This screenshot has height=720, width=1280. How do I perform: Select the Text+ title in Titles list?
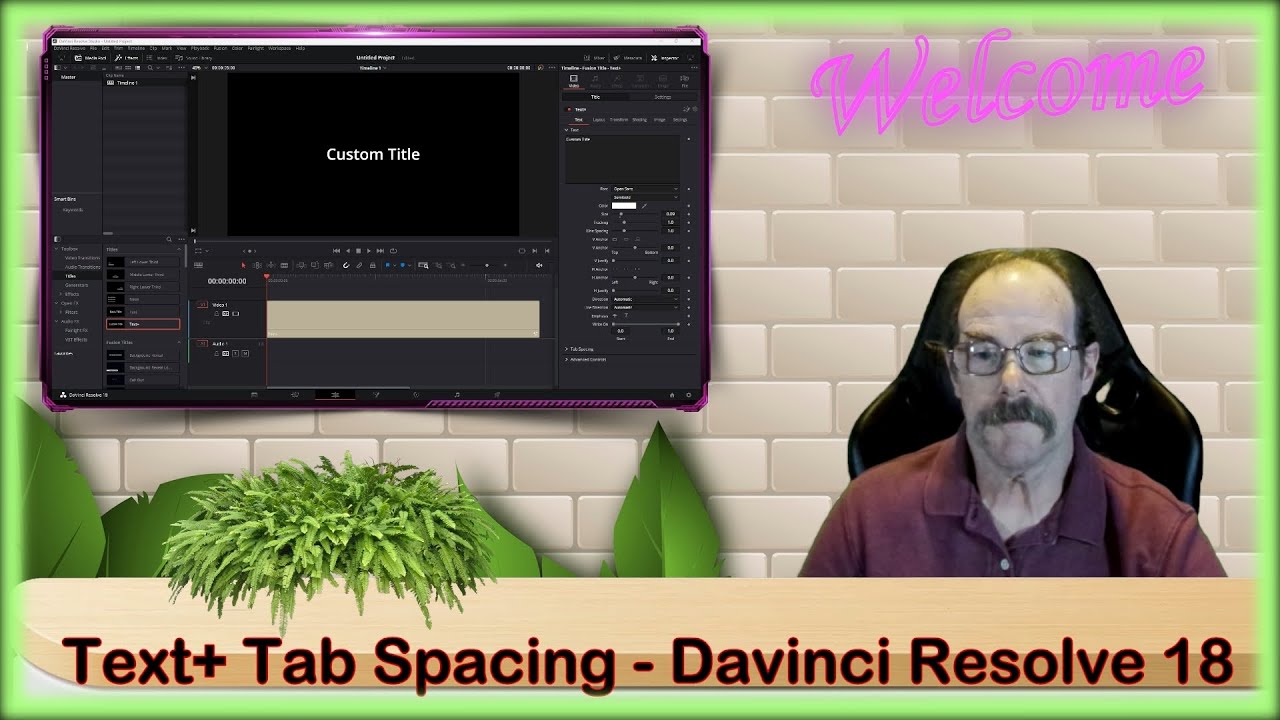[x=142, y=324]
